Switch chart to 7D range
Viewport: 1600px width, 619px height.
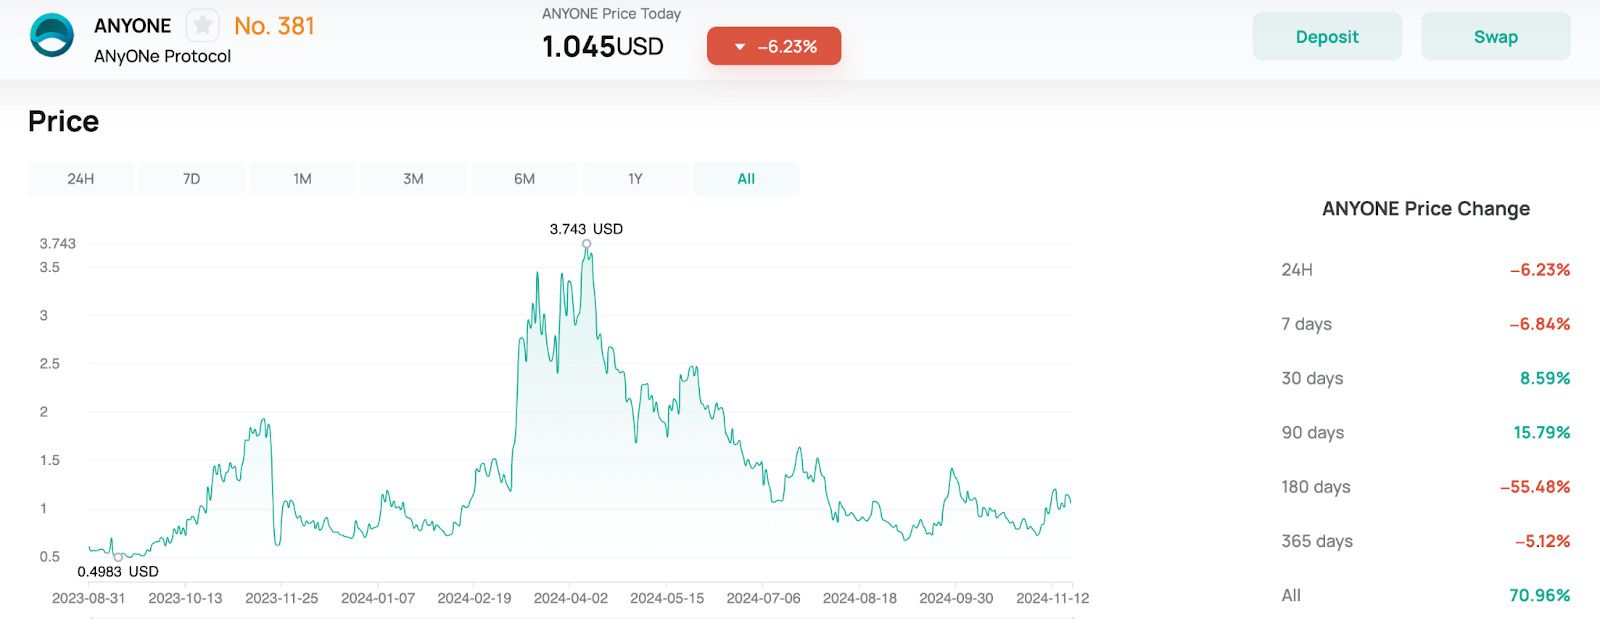[191, 179]
